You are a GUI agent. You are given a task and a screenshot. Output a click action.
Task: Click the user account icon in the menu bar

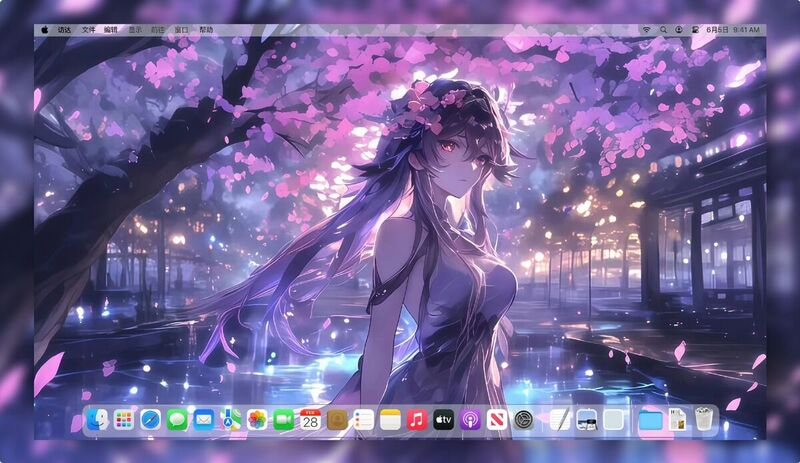pyautogui.click(x=679, y=30)
